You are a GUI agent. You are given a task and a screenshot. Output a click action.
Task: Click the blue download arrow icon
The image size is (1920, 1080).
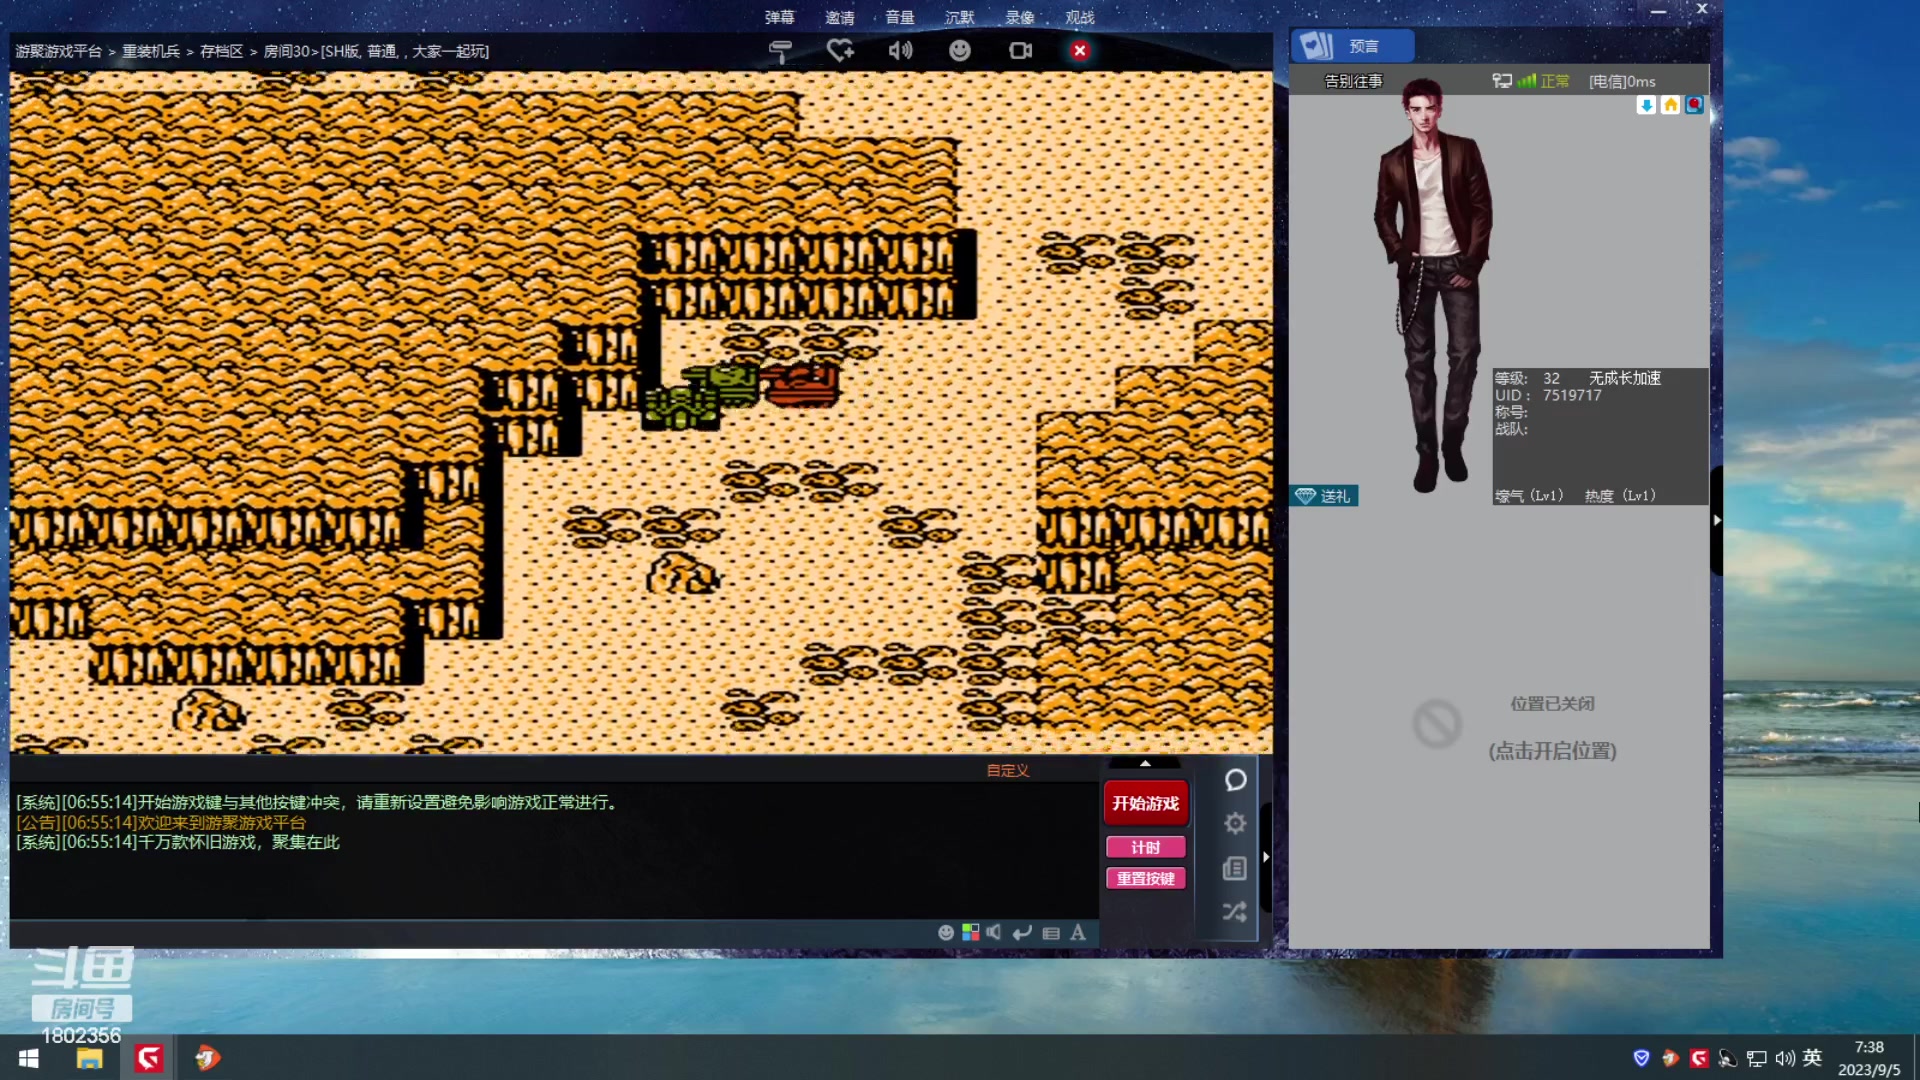tap(1646, 105)
